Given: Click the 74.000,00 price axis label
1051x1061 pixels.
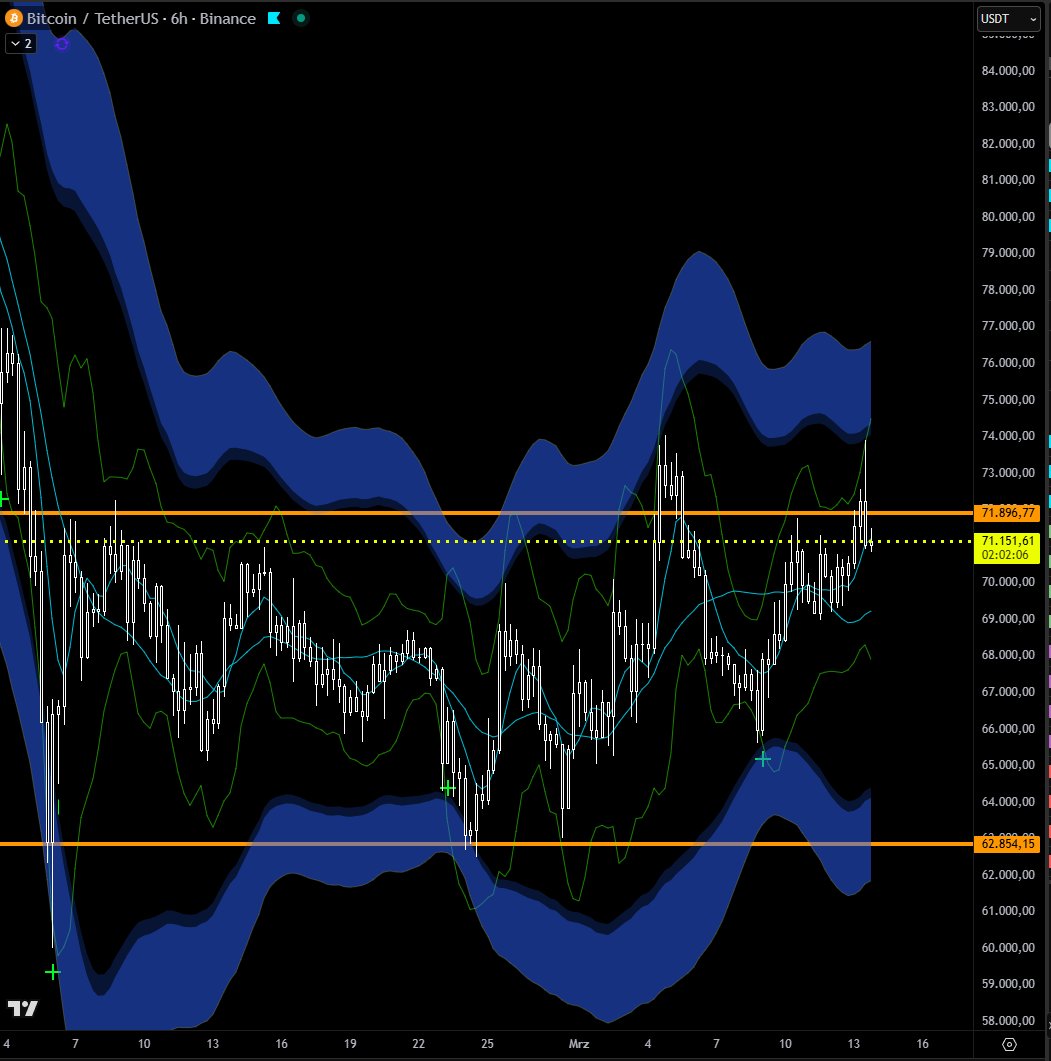Looking at the screenshot, I should (x=1008, y=435).
